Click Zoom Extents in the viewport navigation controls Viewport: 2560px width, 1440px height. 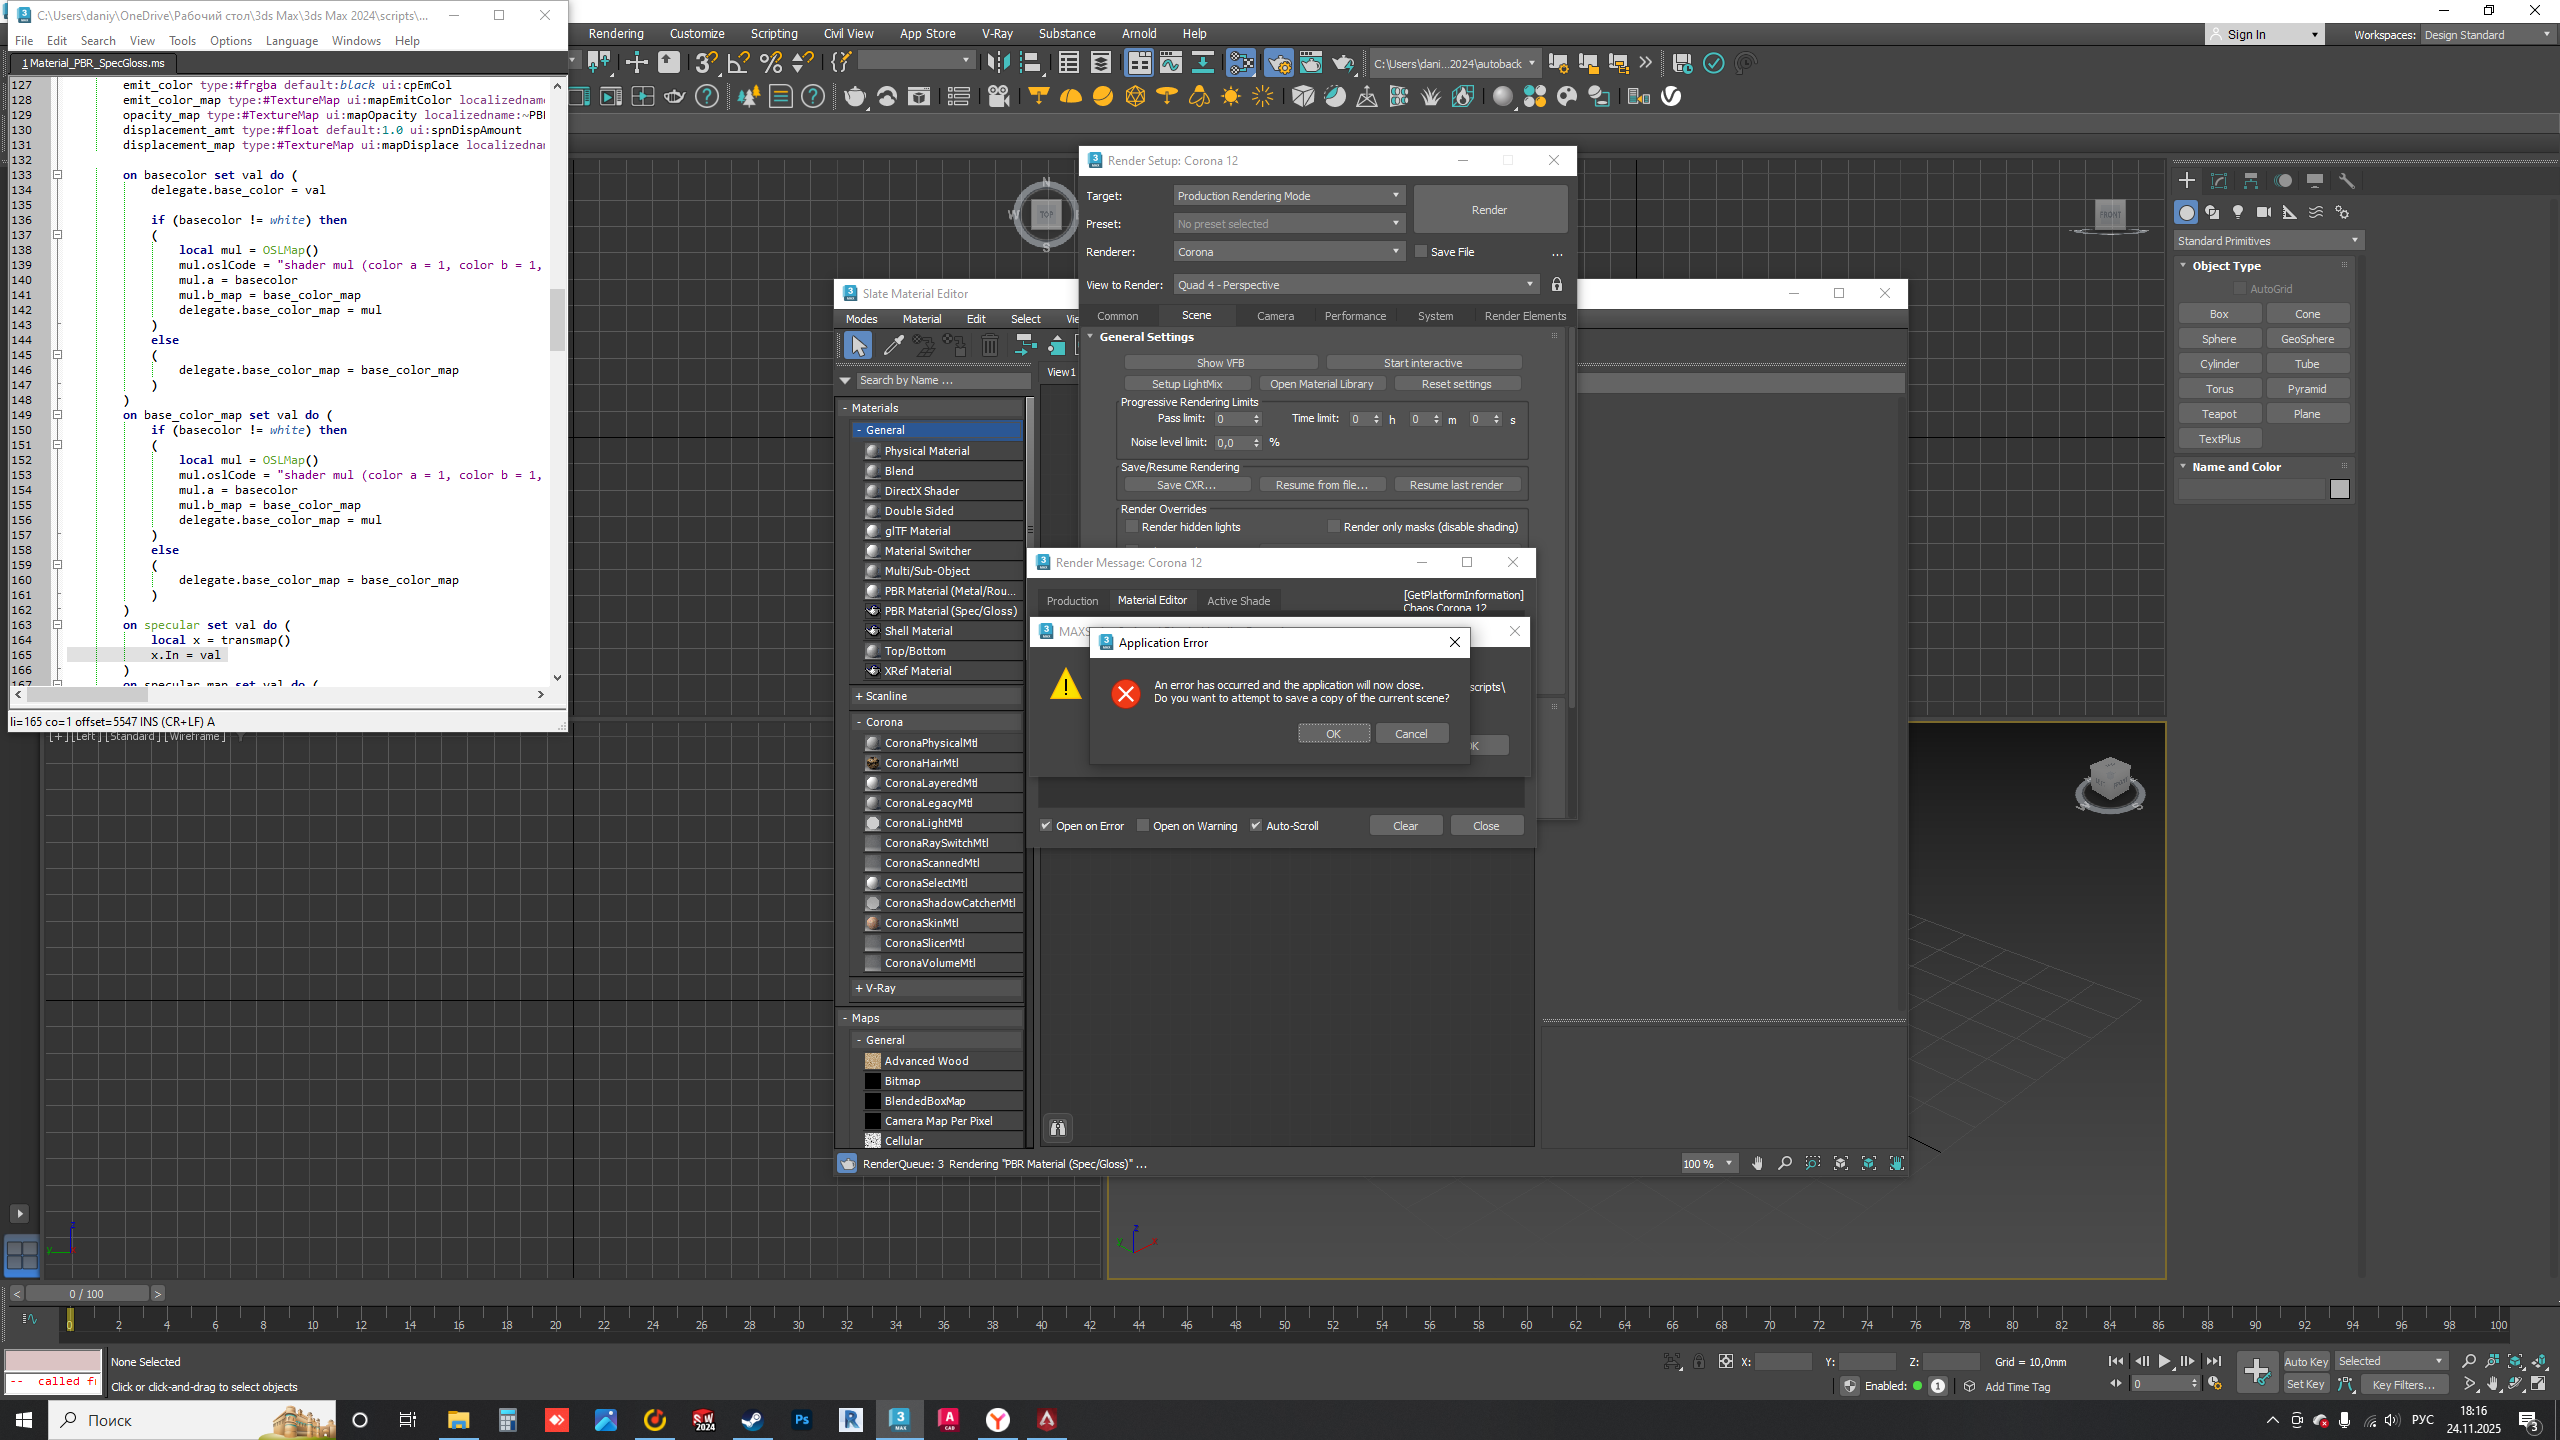[x=2516, y=1362]
